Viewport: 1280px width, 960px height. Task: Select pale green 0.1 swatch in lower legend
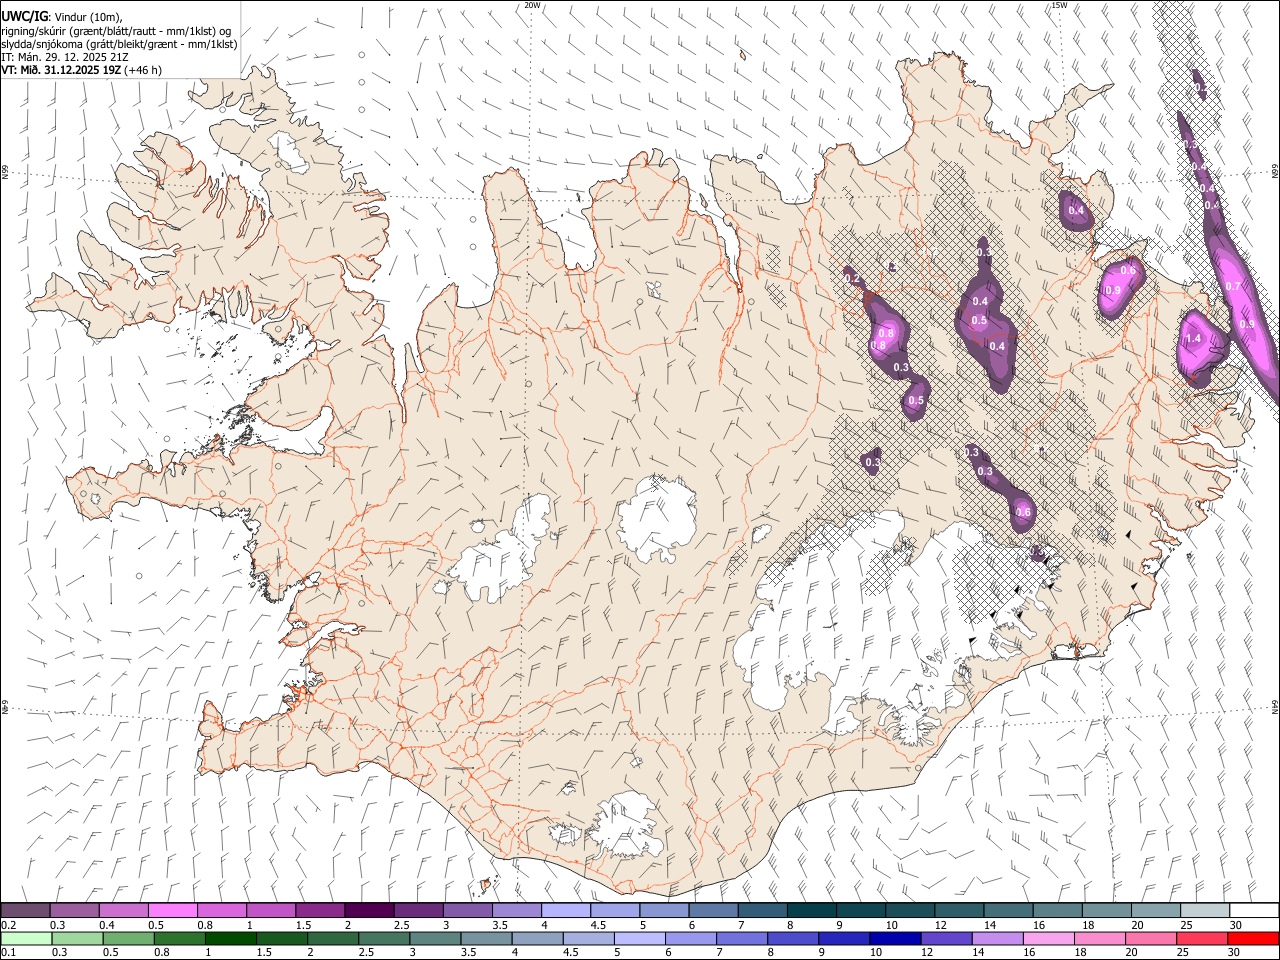pos(25,938)
